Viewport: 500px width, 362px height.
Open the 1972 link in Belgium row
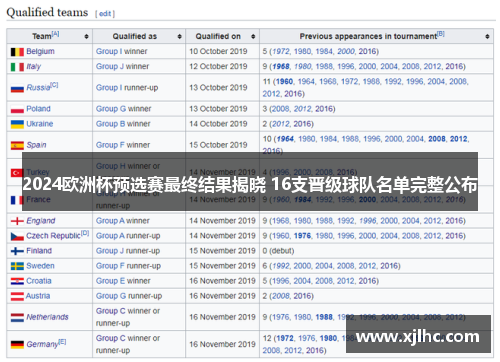[x=281, y=51]
